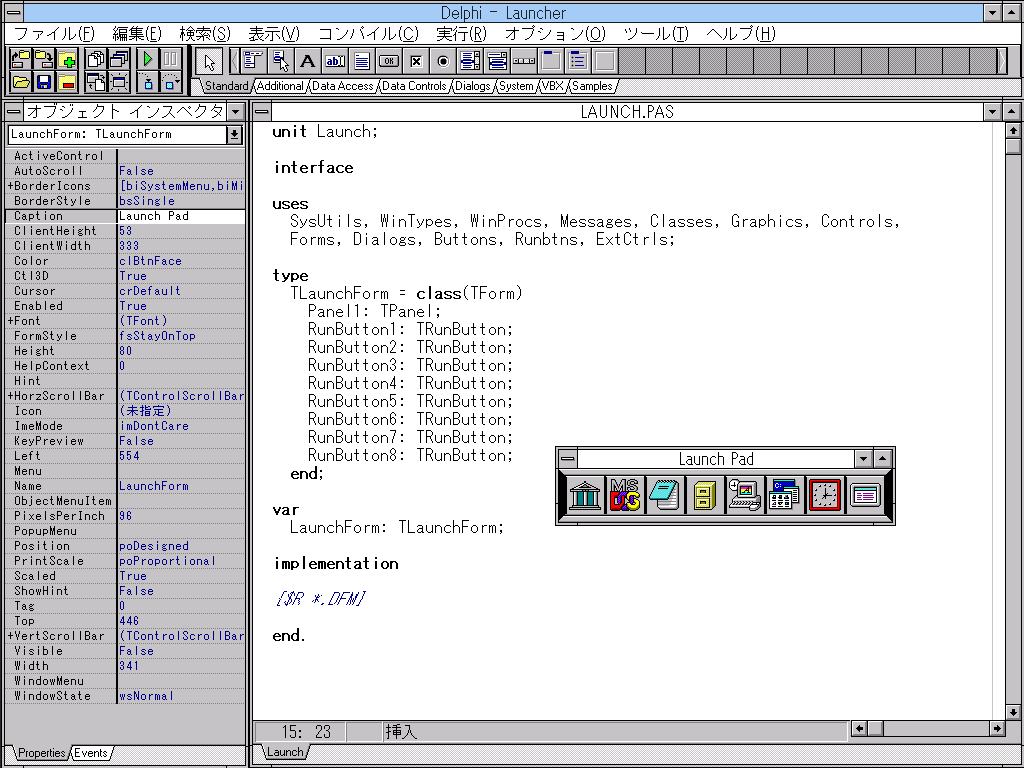Select the Panel palette component

pyautogui.click(x=605, y=61)
